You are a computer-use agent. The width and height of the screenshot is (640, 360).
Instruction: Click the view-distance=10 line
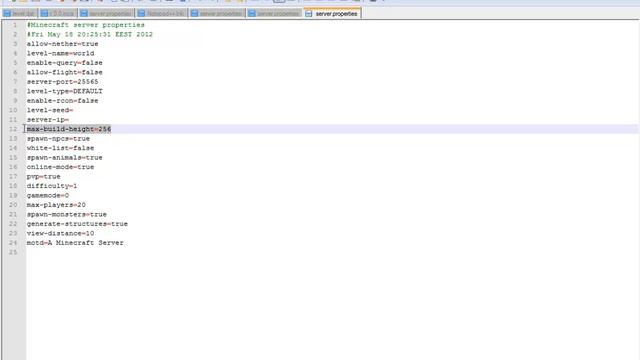pos(60,233)
